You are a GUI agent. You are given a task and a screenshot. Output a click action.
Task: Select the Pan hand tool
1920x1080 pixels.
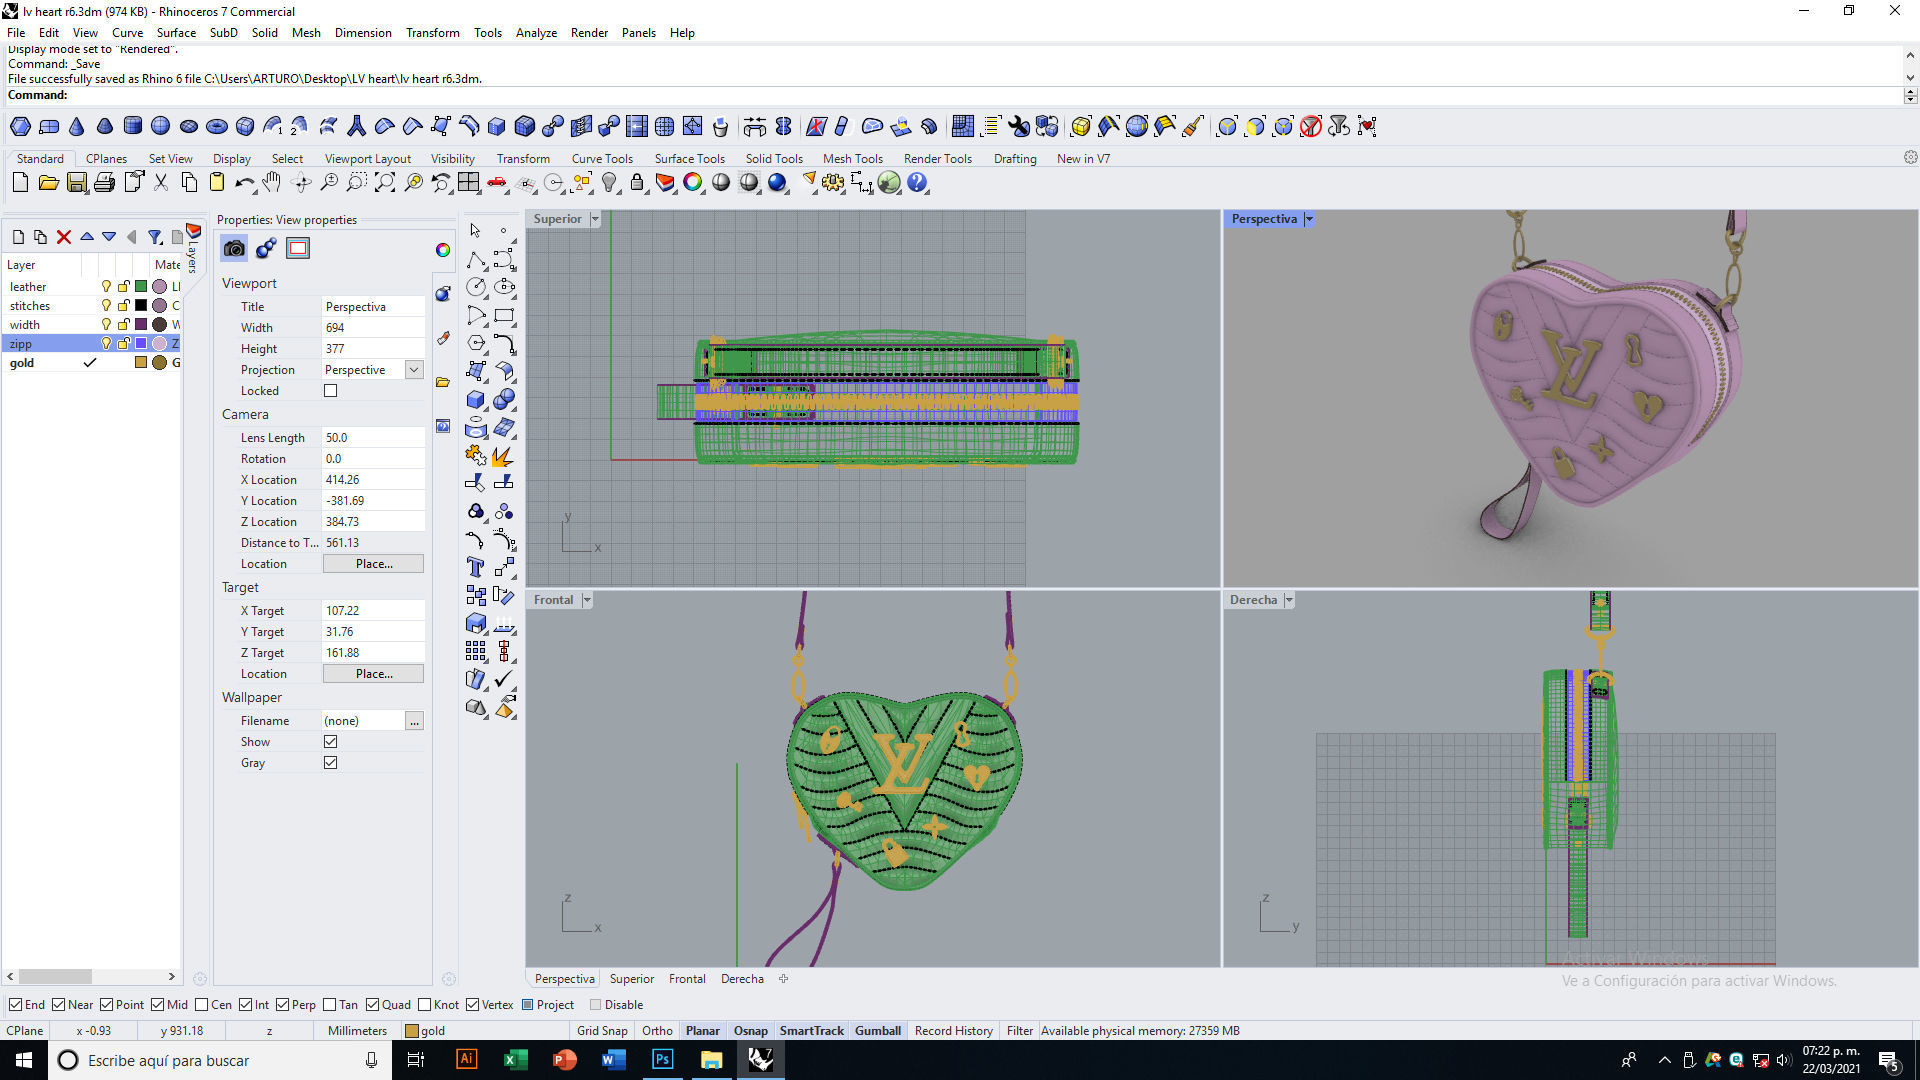[x=272, y=183]
